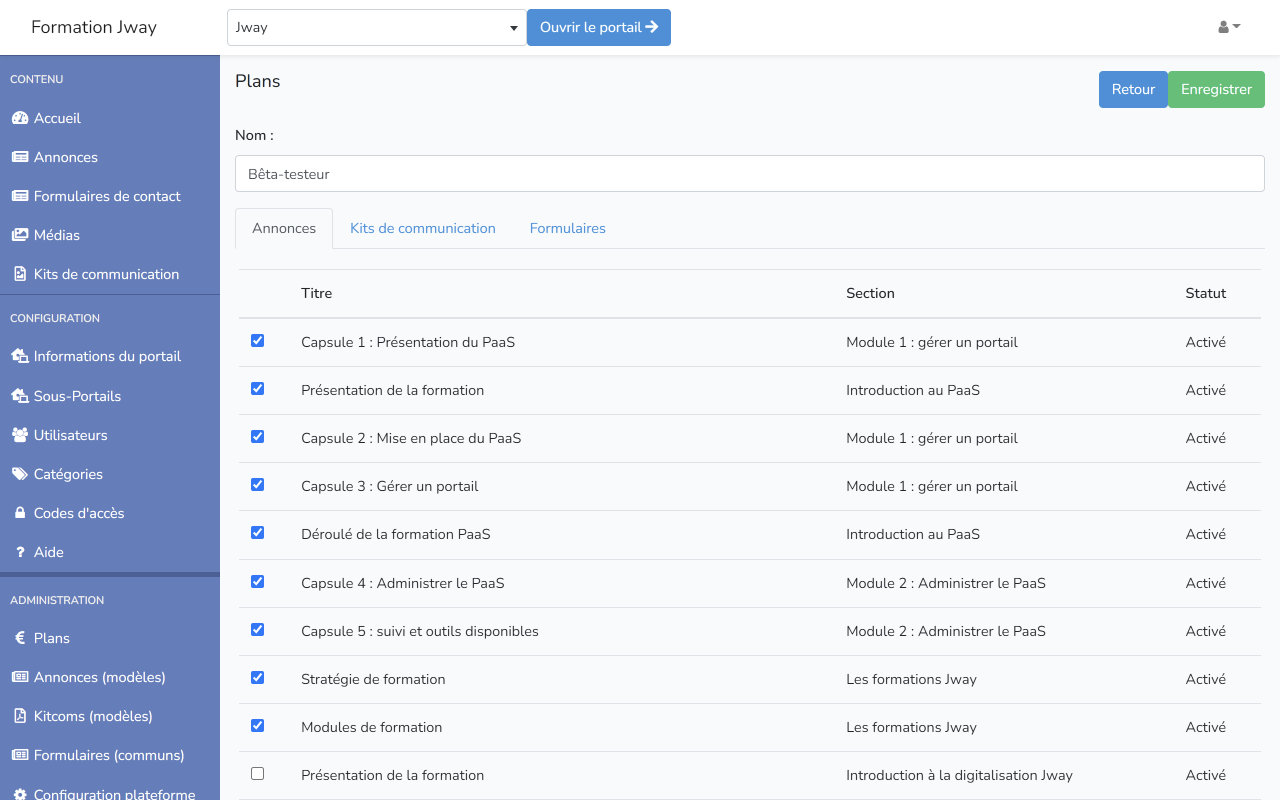
Task: Click the Kitcoms (modèles) document icon
Action: pos(20,716)
